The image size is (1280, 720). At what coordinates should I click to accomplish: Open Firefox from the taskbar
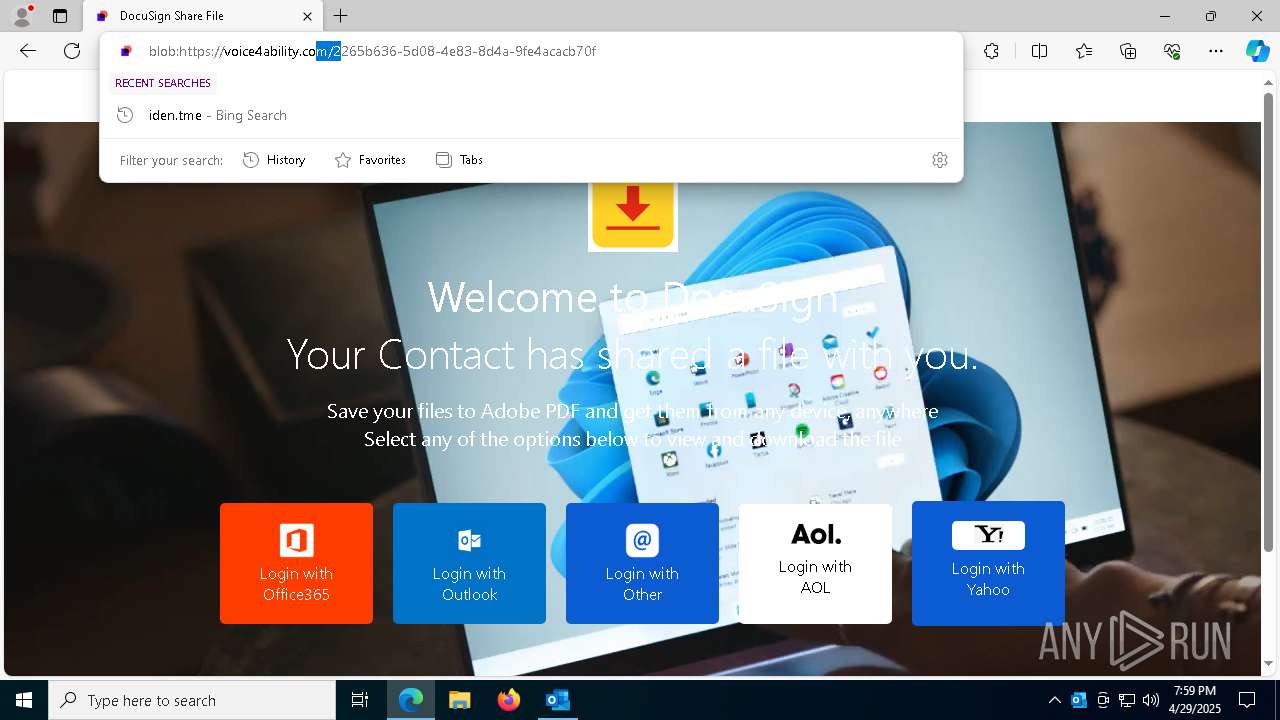508,700
